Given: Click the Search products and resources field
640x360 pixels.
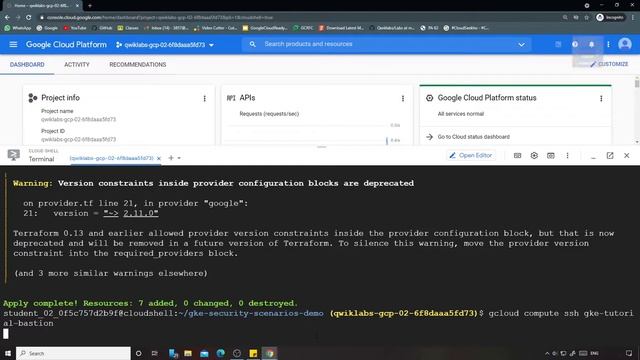Looking at the screenshot, I should click(386, 44).
